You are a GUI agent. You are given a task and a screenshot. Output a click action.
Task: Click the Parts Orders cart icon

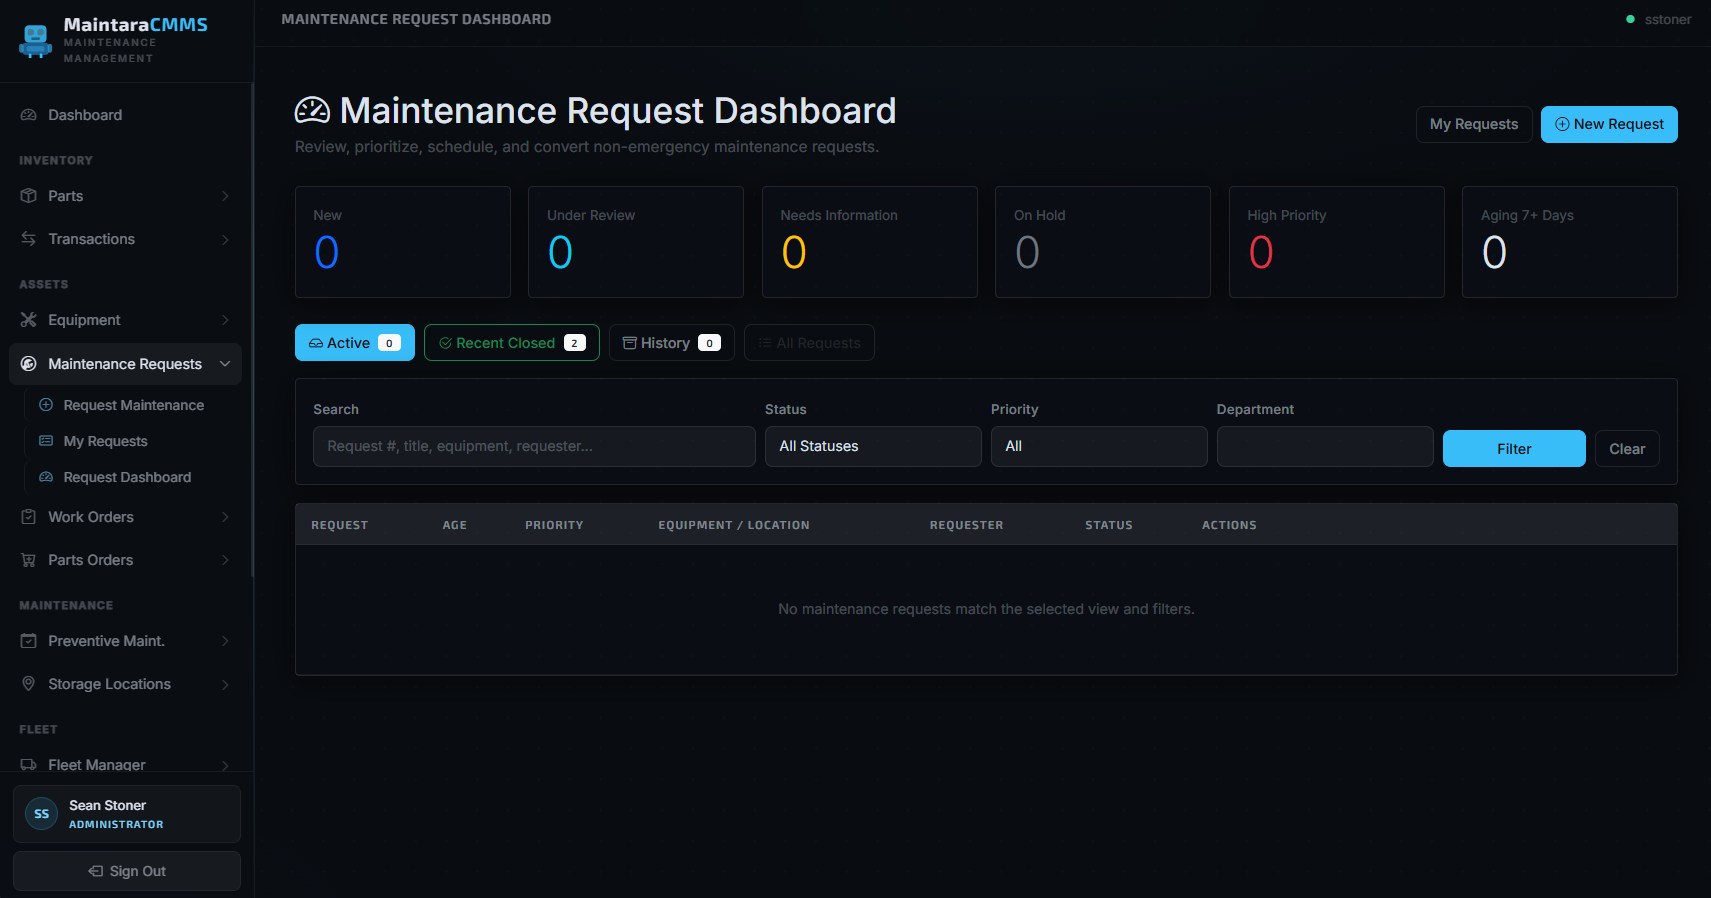point(29,560)
